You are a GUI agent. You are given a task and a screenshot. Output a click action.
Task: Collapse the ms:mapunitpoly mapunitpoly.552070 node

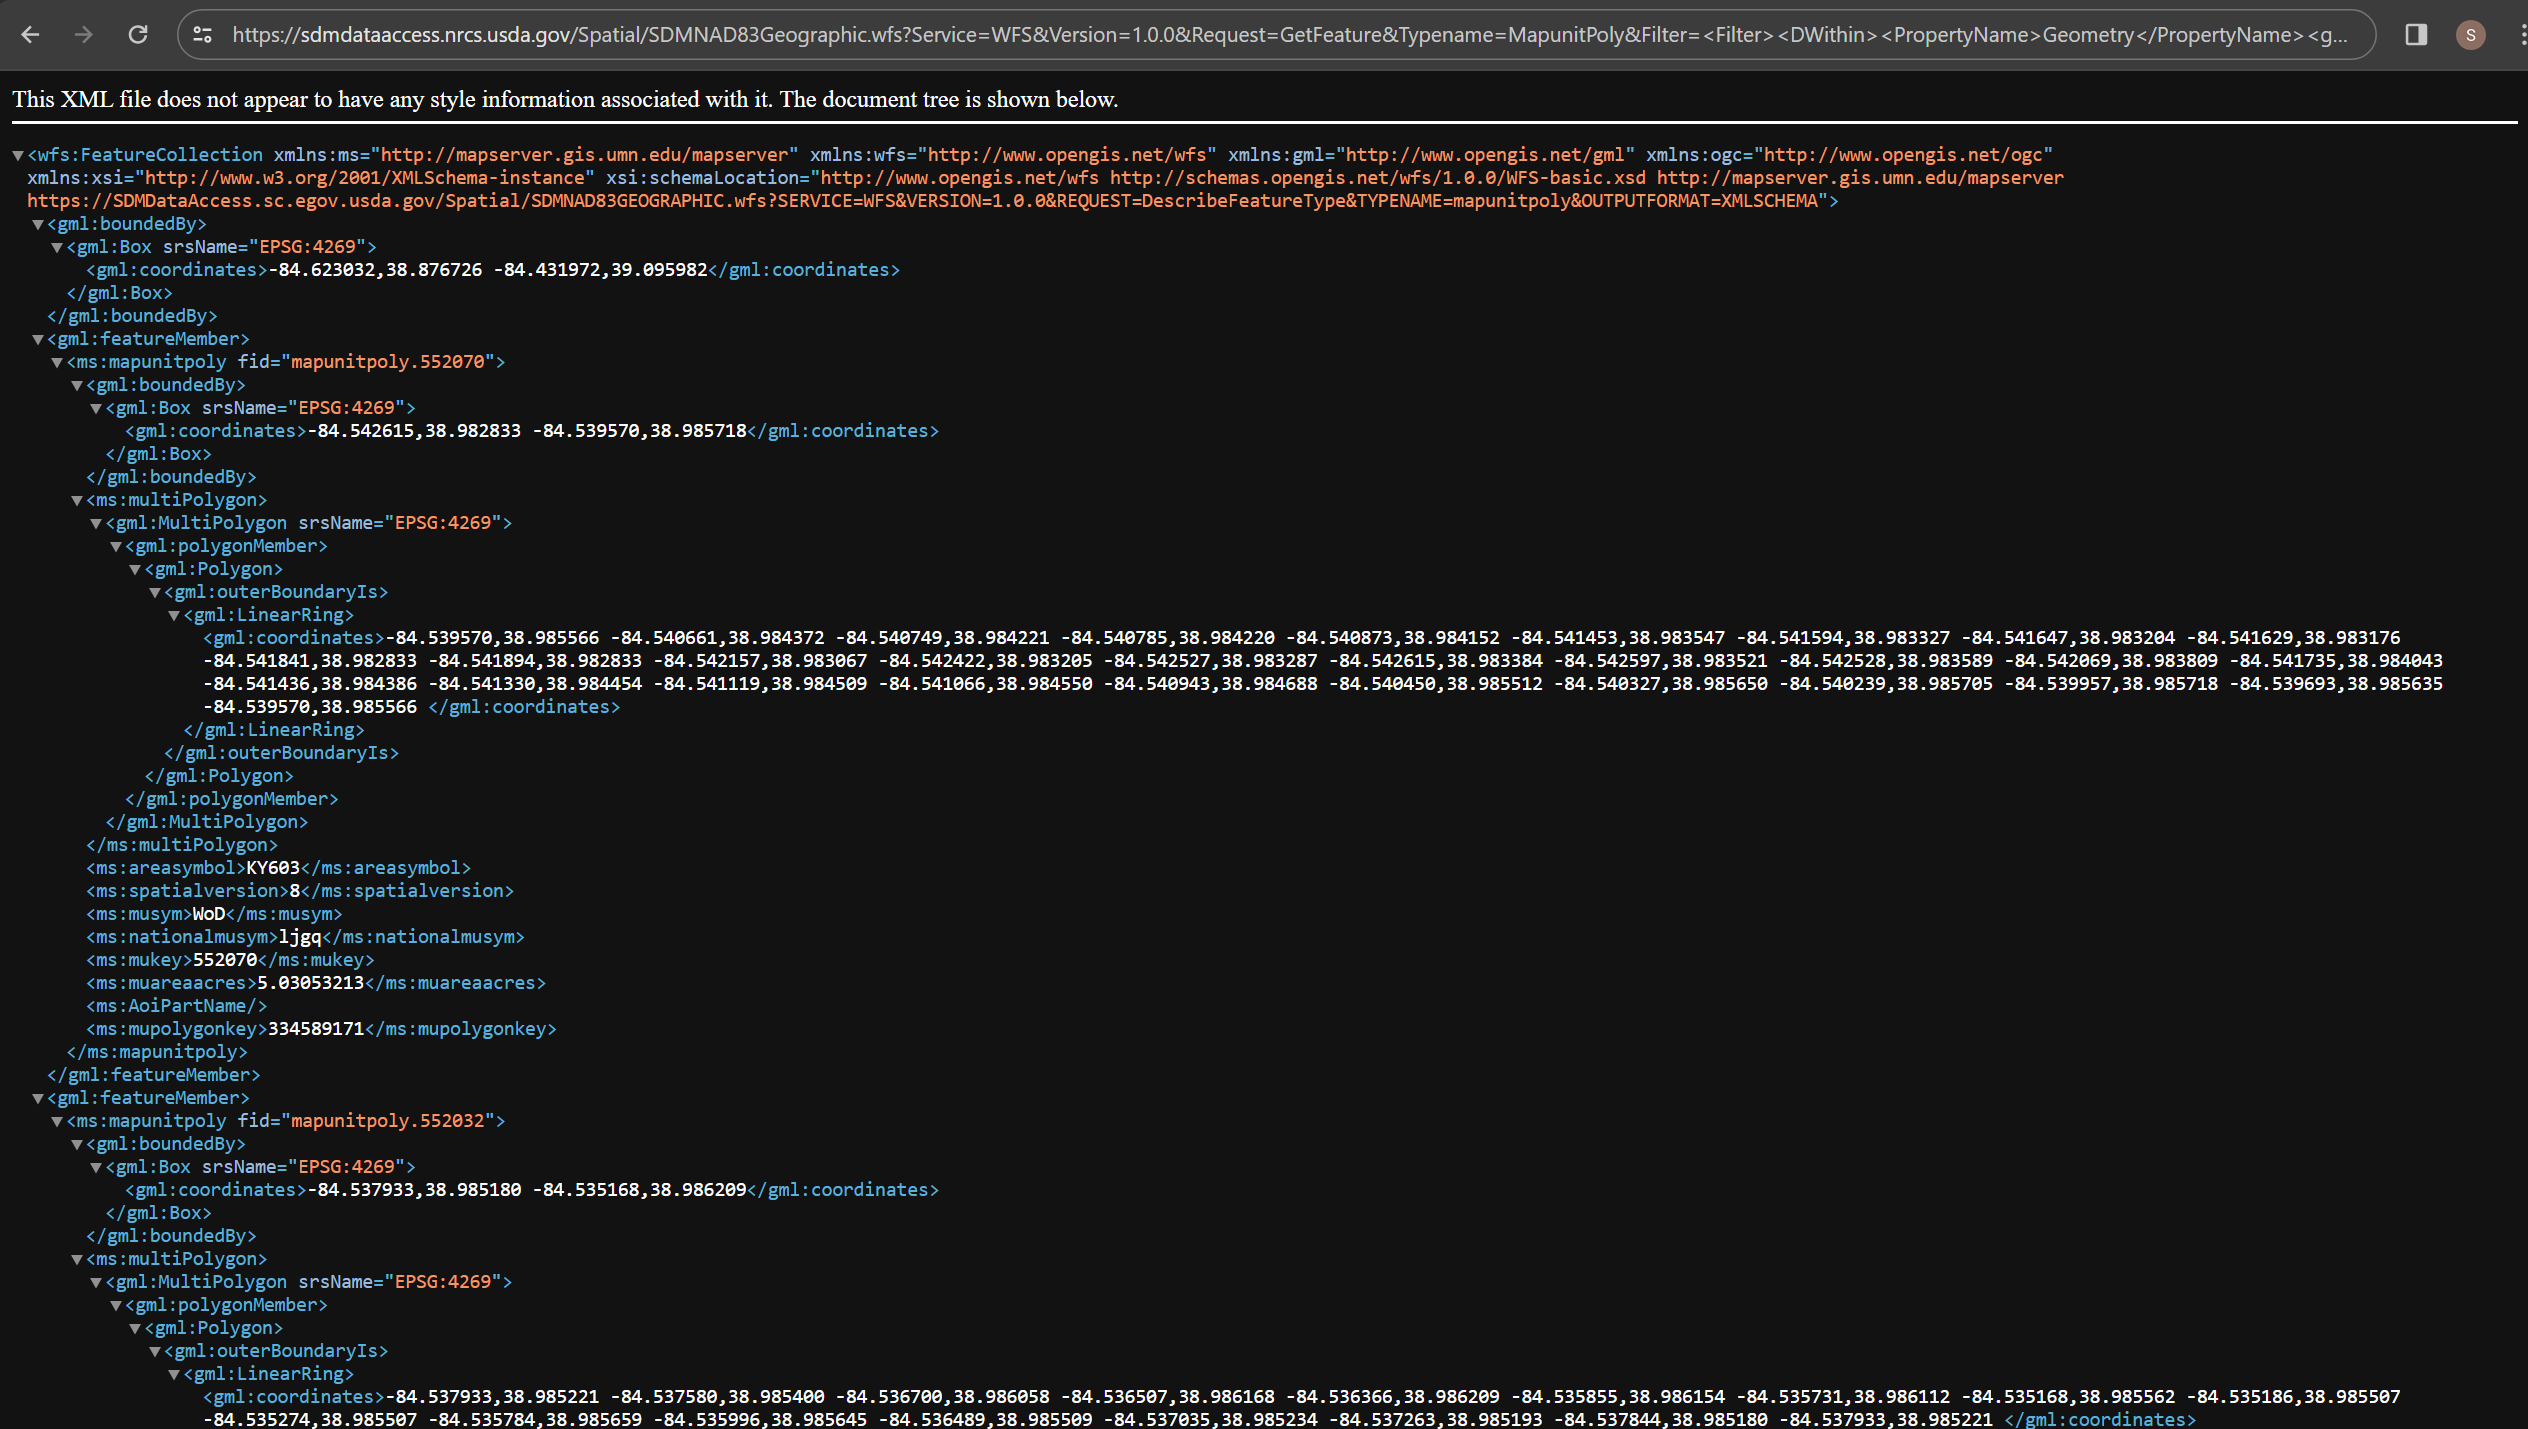click(x=57, y=362)
